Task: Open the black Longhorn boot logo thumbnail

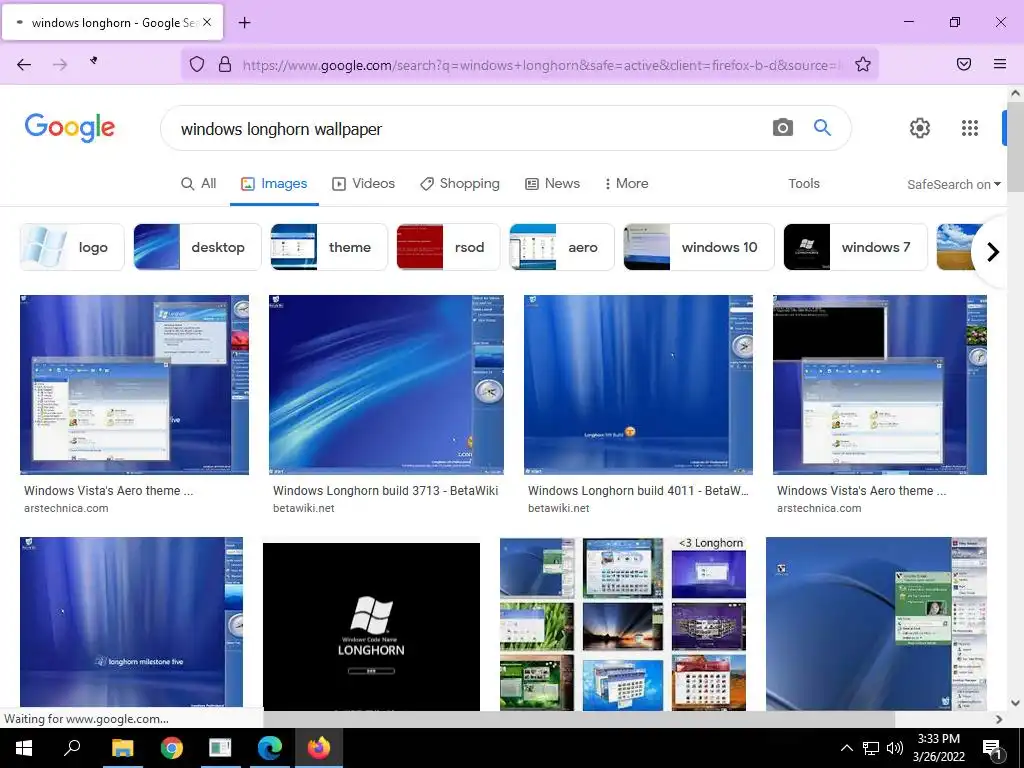Action: [x=371, y=626]
